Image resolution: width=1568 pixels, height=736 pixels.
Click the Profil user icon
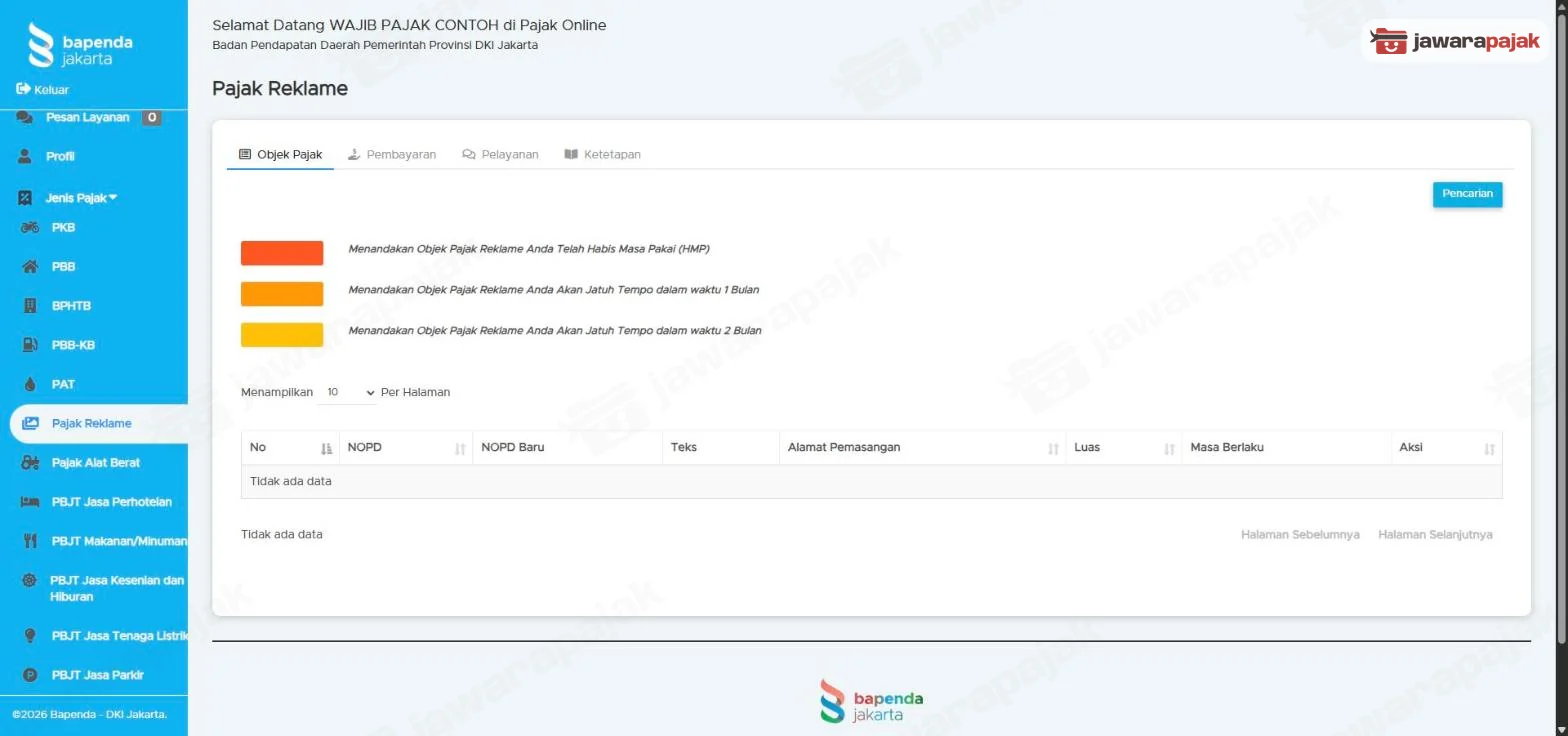pos(25,157)
